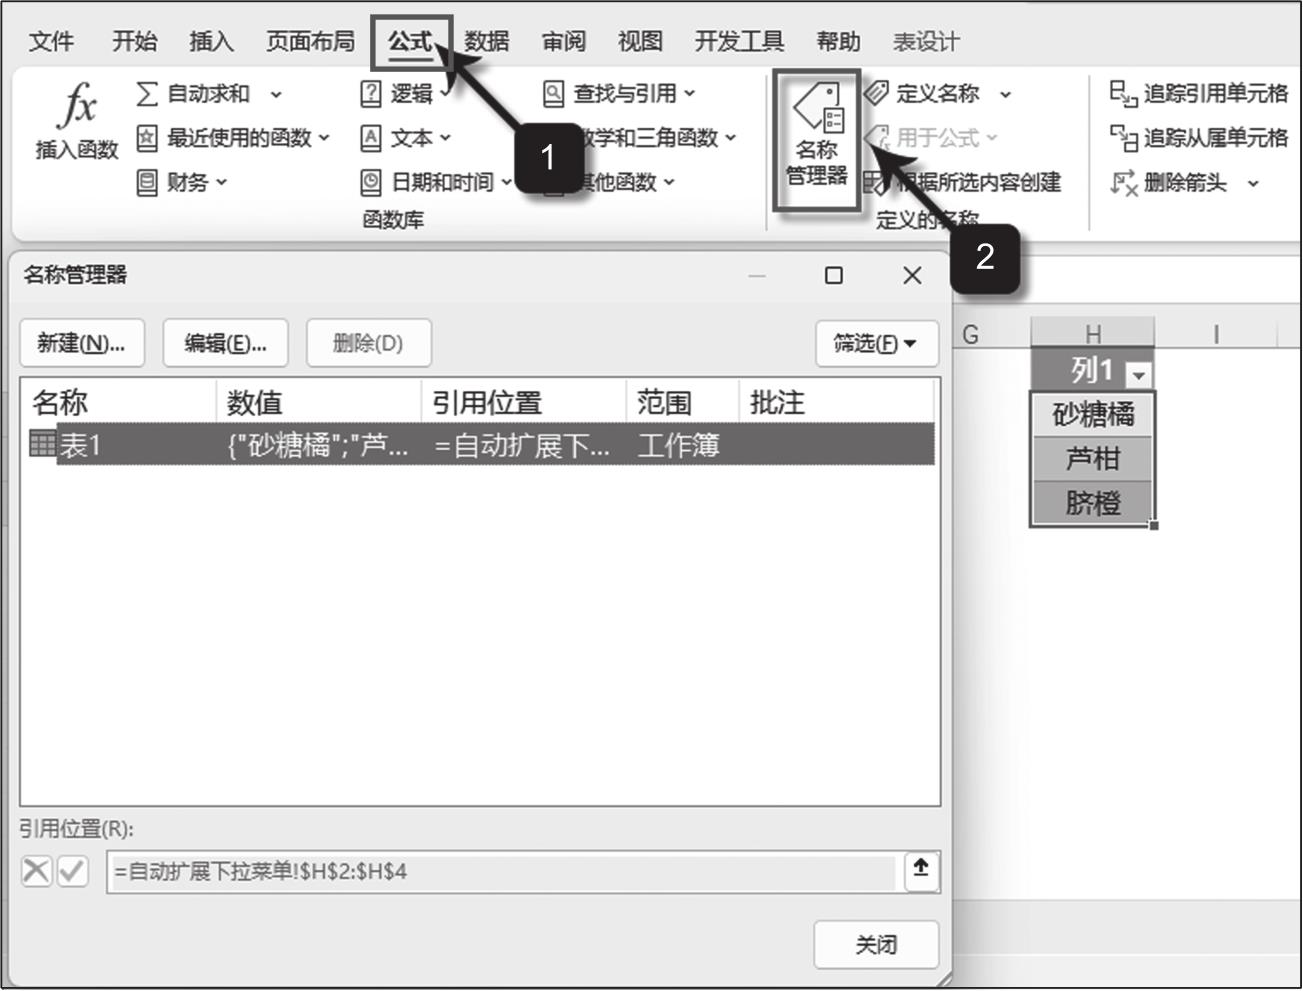Click the 文本 text functions icon

tap(371, 138)
